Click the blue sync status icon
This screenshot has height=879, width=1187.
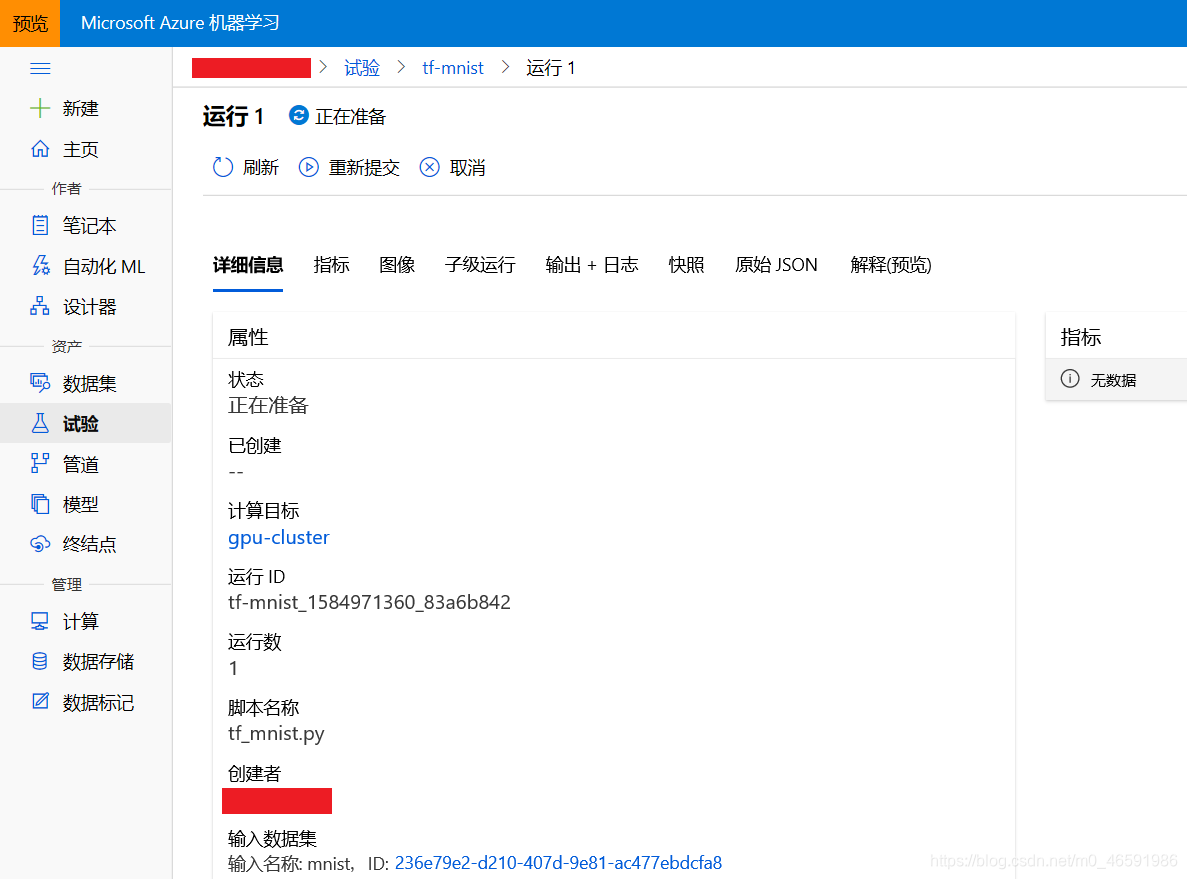299,115
